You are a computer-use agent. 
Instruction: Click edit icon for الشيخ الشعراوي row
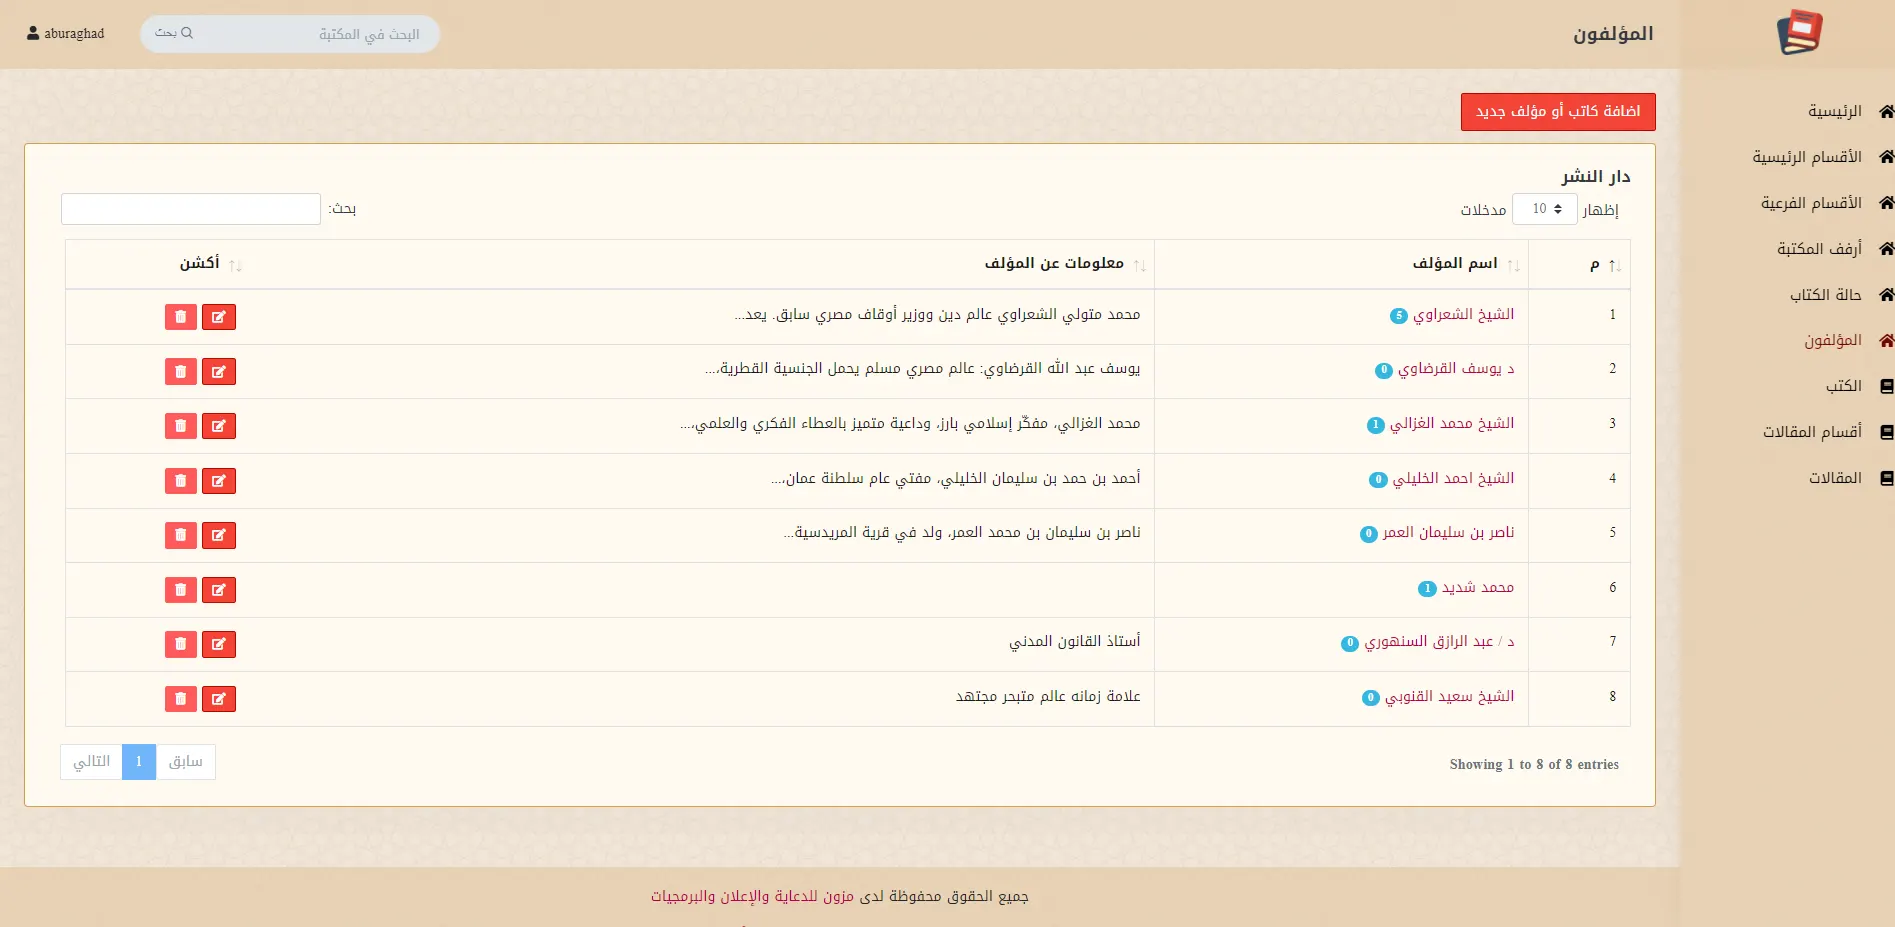[x=218, y=317]
